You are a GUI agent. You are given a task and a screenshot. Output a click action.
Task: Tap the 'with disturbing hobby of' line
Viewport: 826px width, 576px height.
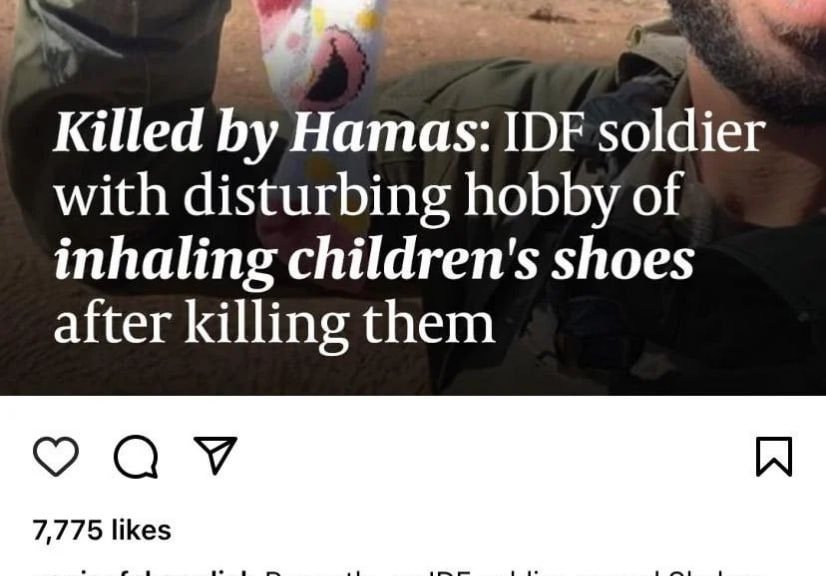tap(369, 195)
